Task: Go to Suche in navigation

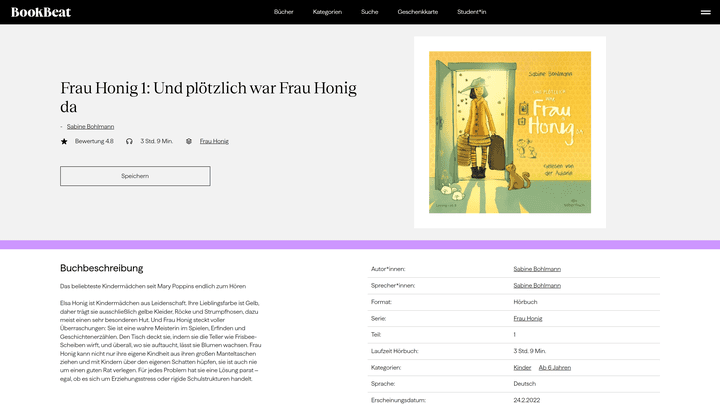Action: point(369,12)
